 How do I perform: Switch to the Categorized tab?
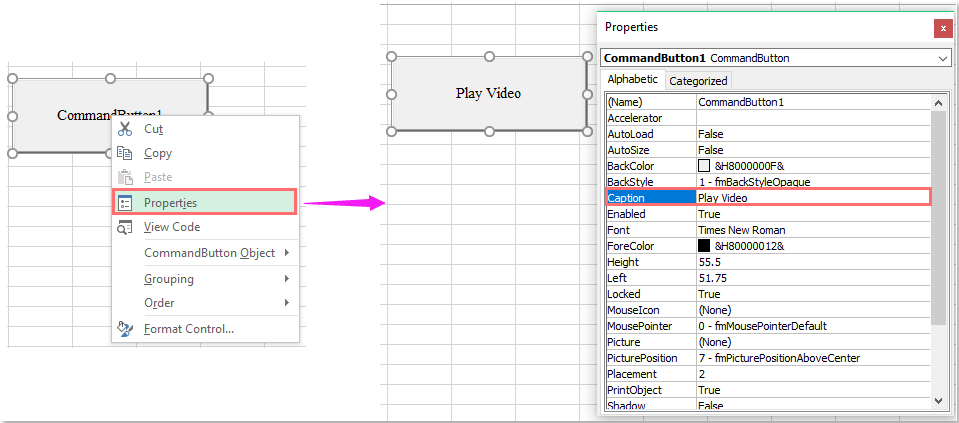click(x=698, y=81)
